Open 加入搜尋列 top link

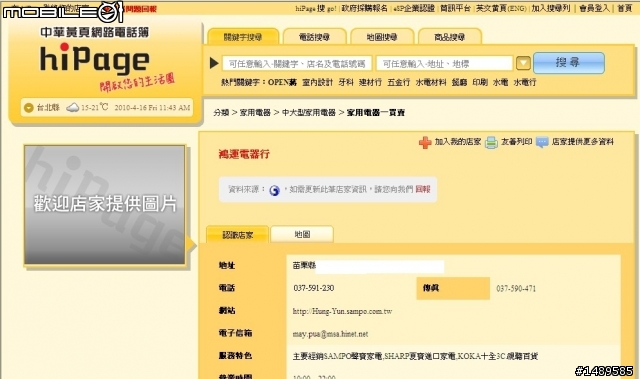(x=551, y=8)
